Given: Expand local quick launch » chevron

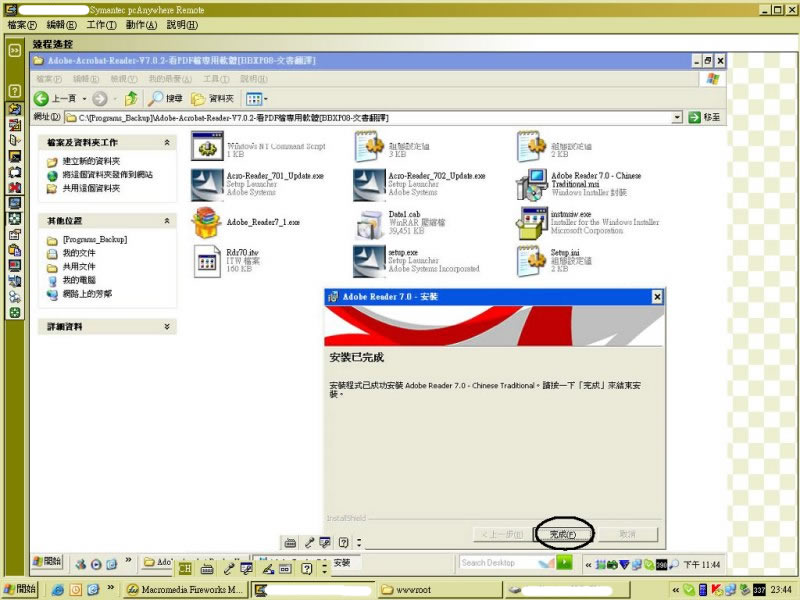Looking at the screenshot, I should pyautogui.click(x=110, y=588).
